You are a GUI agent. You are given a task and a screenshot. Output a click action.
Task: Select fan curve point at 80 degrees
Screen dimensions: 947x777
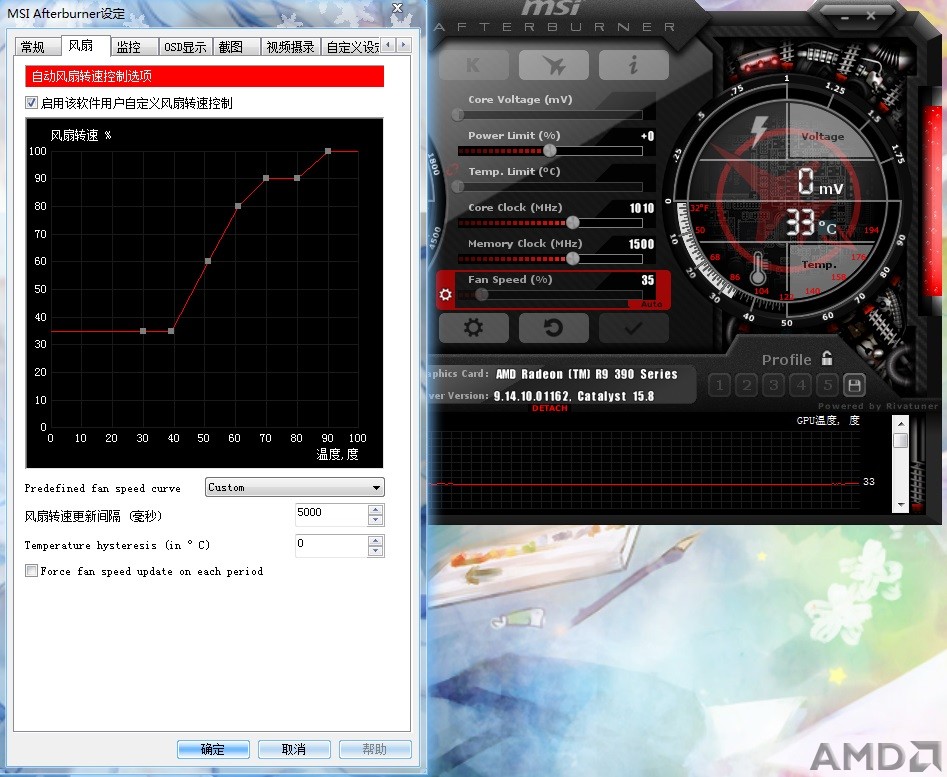click(297, 178)
